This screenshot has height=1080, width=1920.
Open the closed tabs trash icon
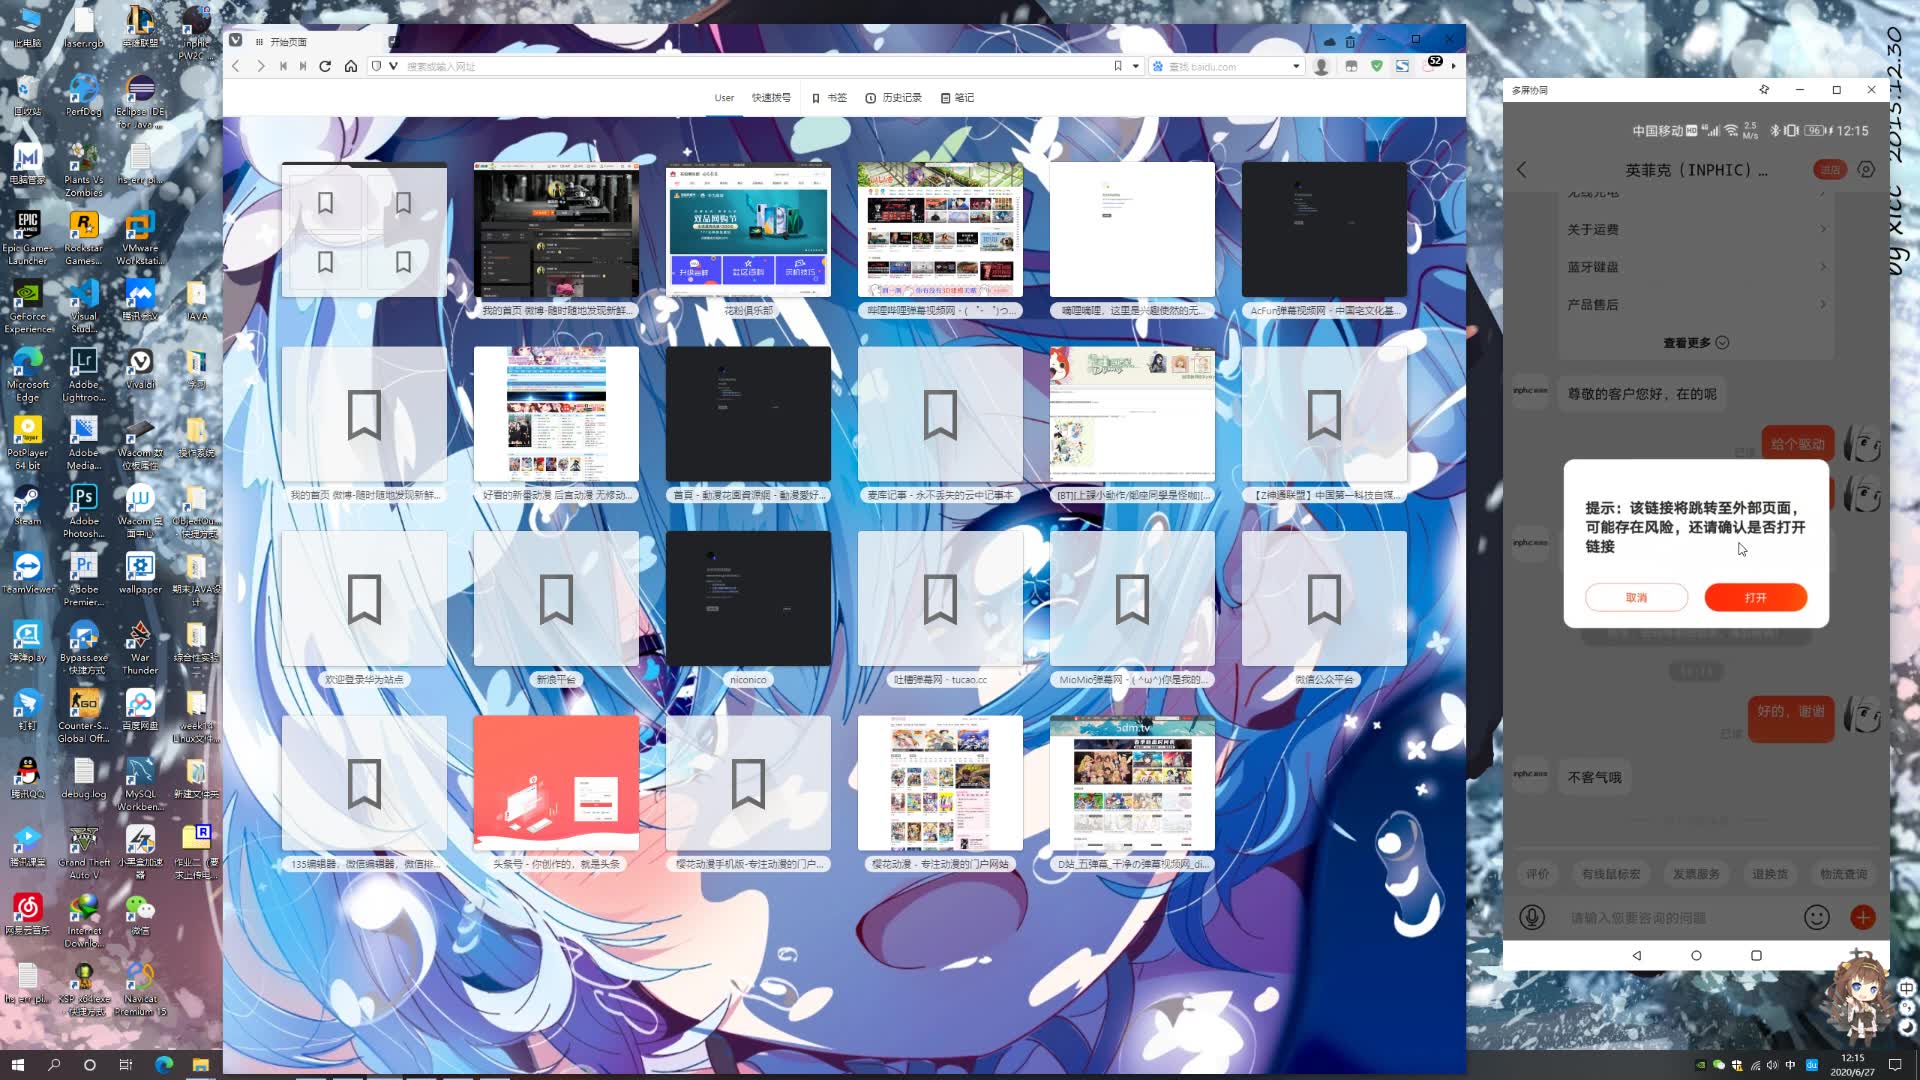click(x=1350, y=41)
